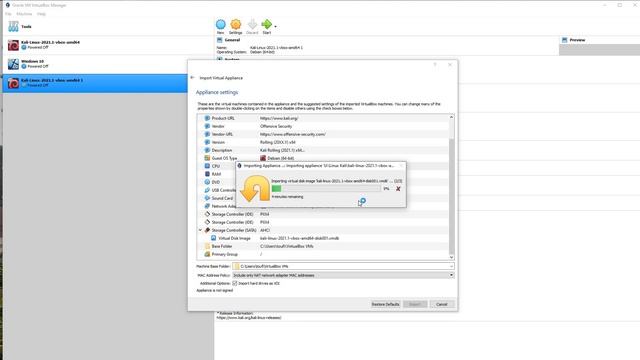The width and height of the screenshot is (640, 360).
Task: Click the https://www.kali.org/ Product-URL value
Action: tap(279, 118)
